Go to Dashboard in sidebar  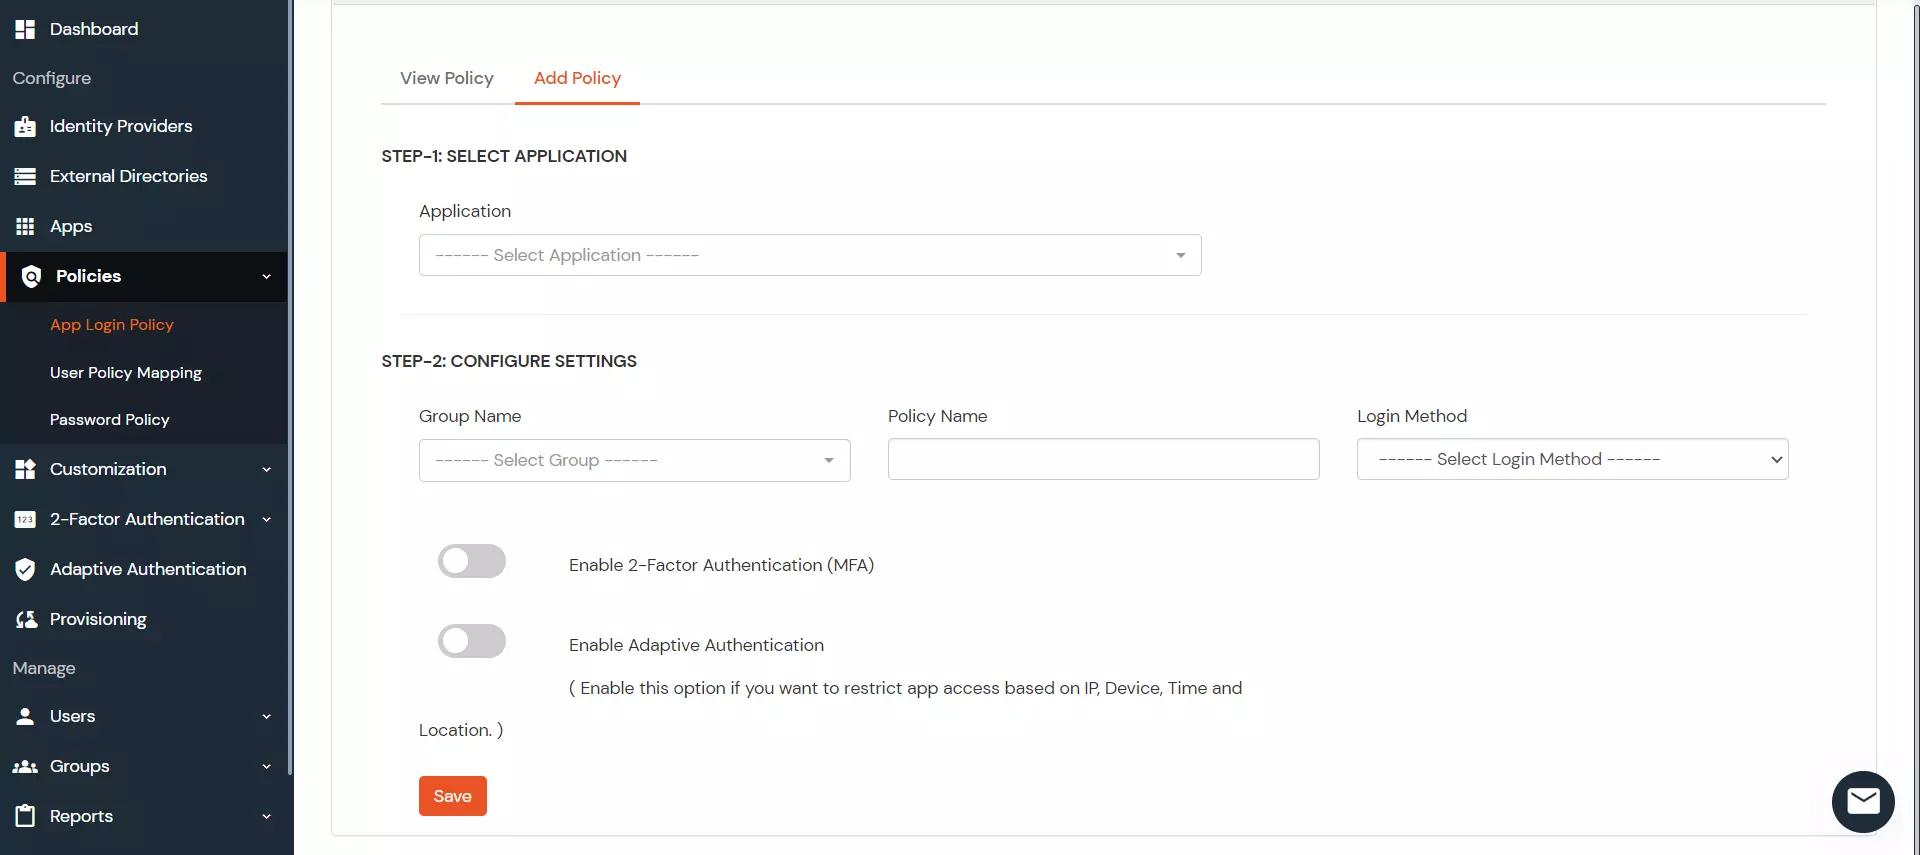[94, 29]
